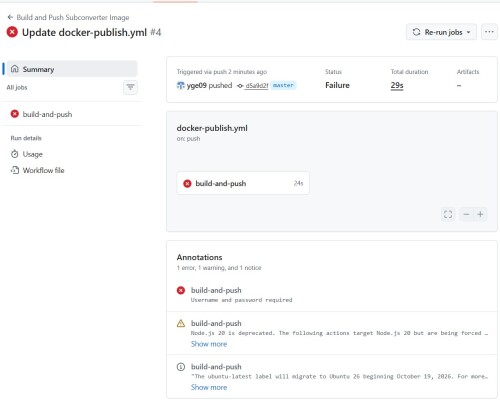This screenshot has width=500, height=409.
Task: Go back to Build and Push Subconverter Image
Action: click(x=73, y=17)
